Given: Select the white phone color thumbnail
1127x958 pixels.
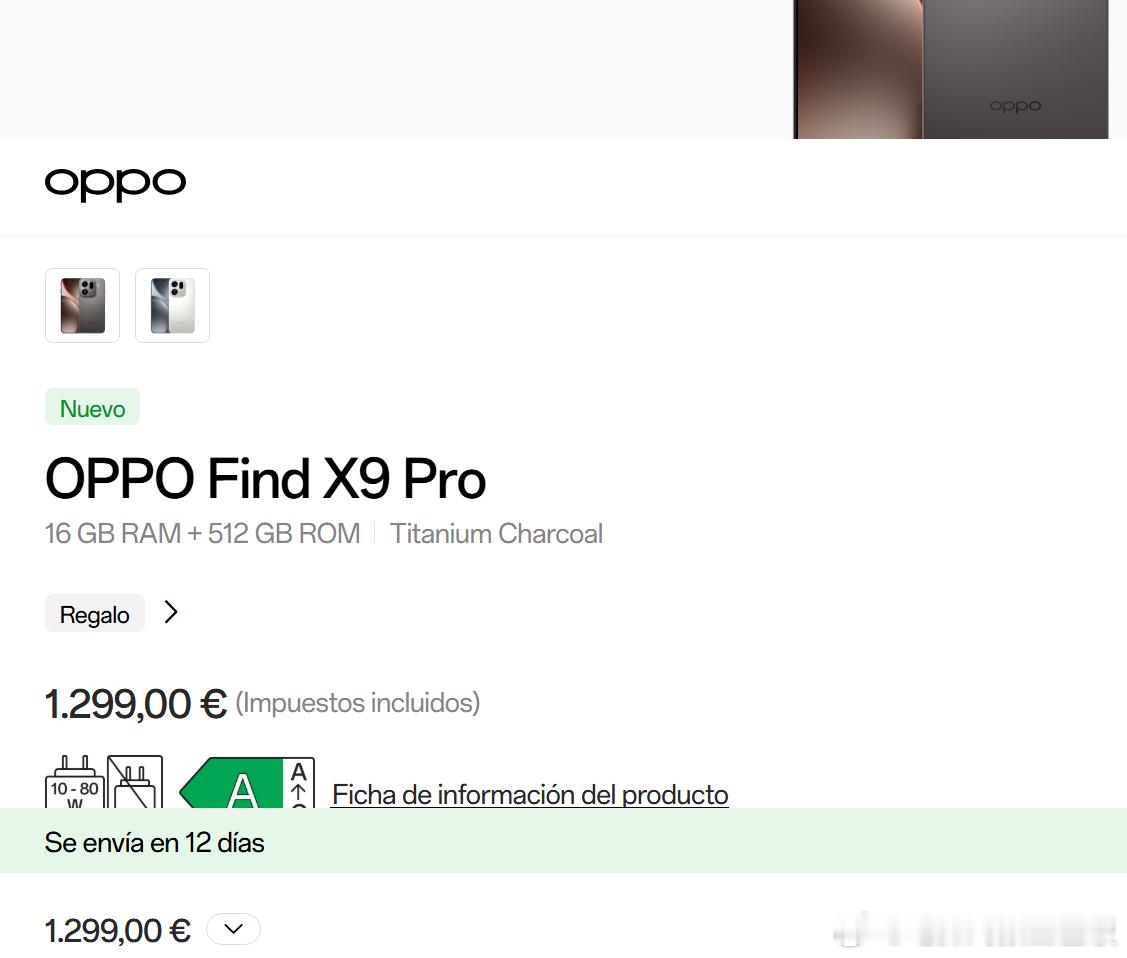Looking at the screenshot, I should (172, 305).
